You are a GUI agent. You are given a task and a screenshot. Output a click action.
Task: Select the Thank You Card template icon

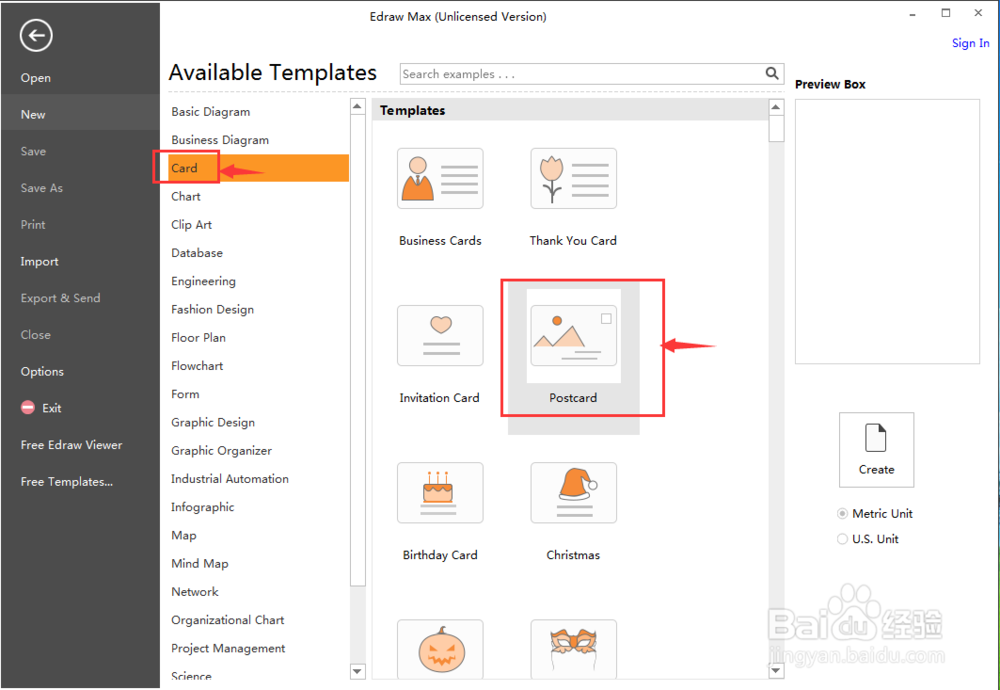coord(573,179)
